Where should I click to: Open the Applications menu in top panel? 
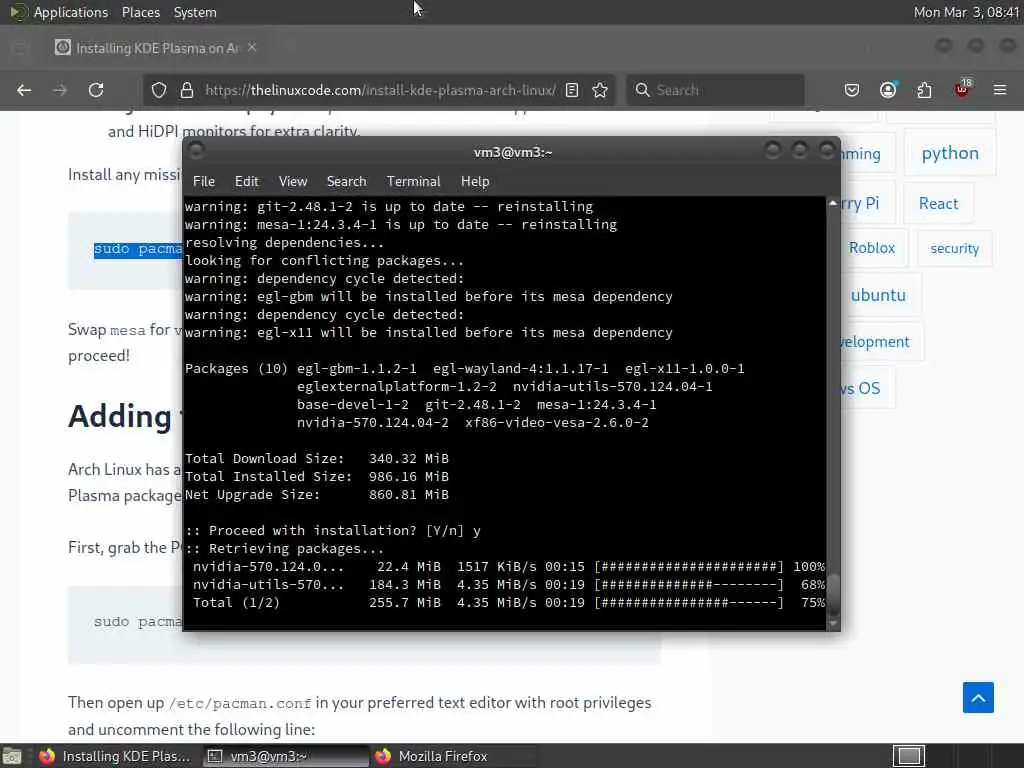pos(71,12)
